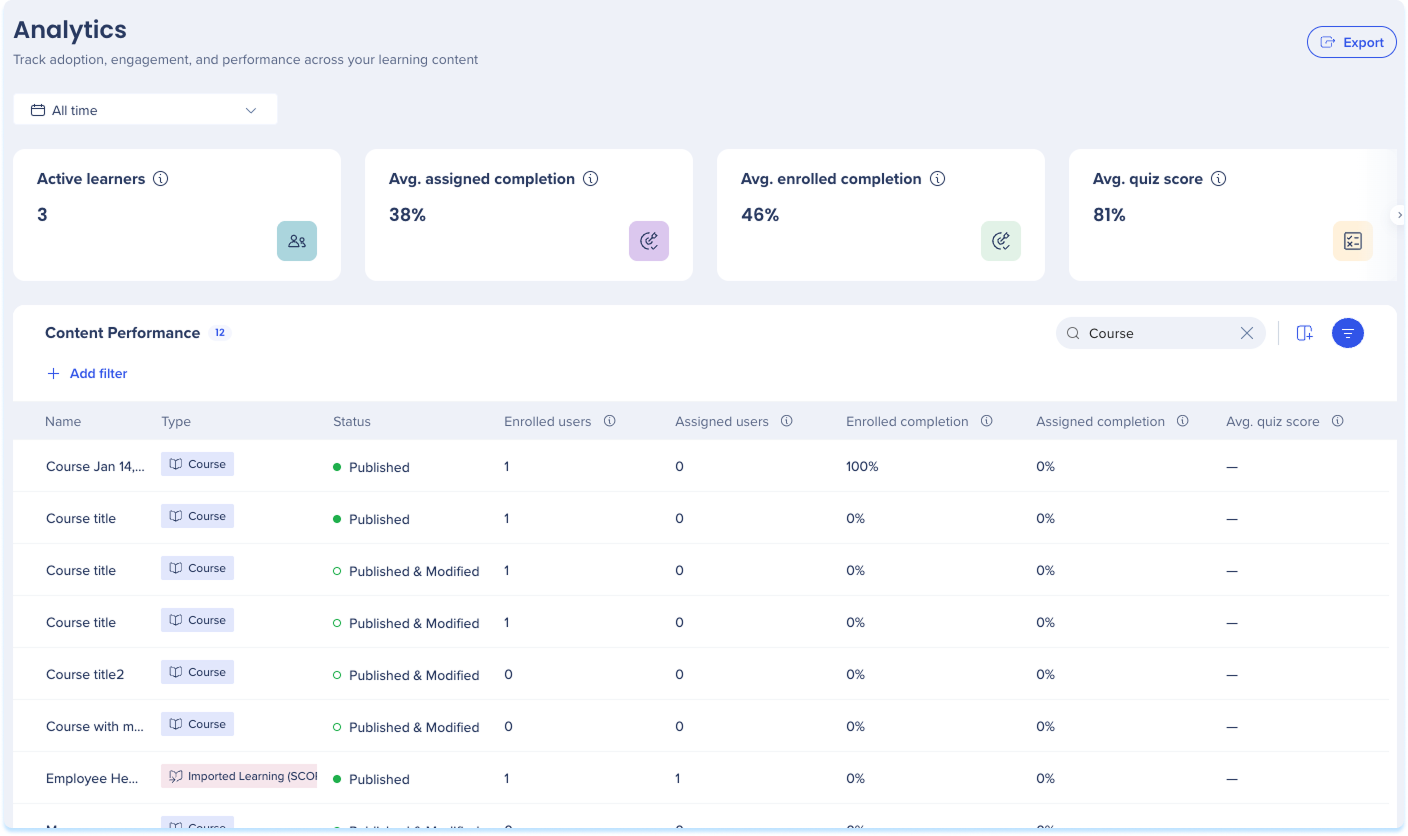Click info icon next to Avg. enrolled completion
Viewport: 1408px width, 836px height.
938,179
